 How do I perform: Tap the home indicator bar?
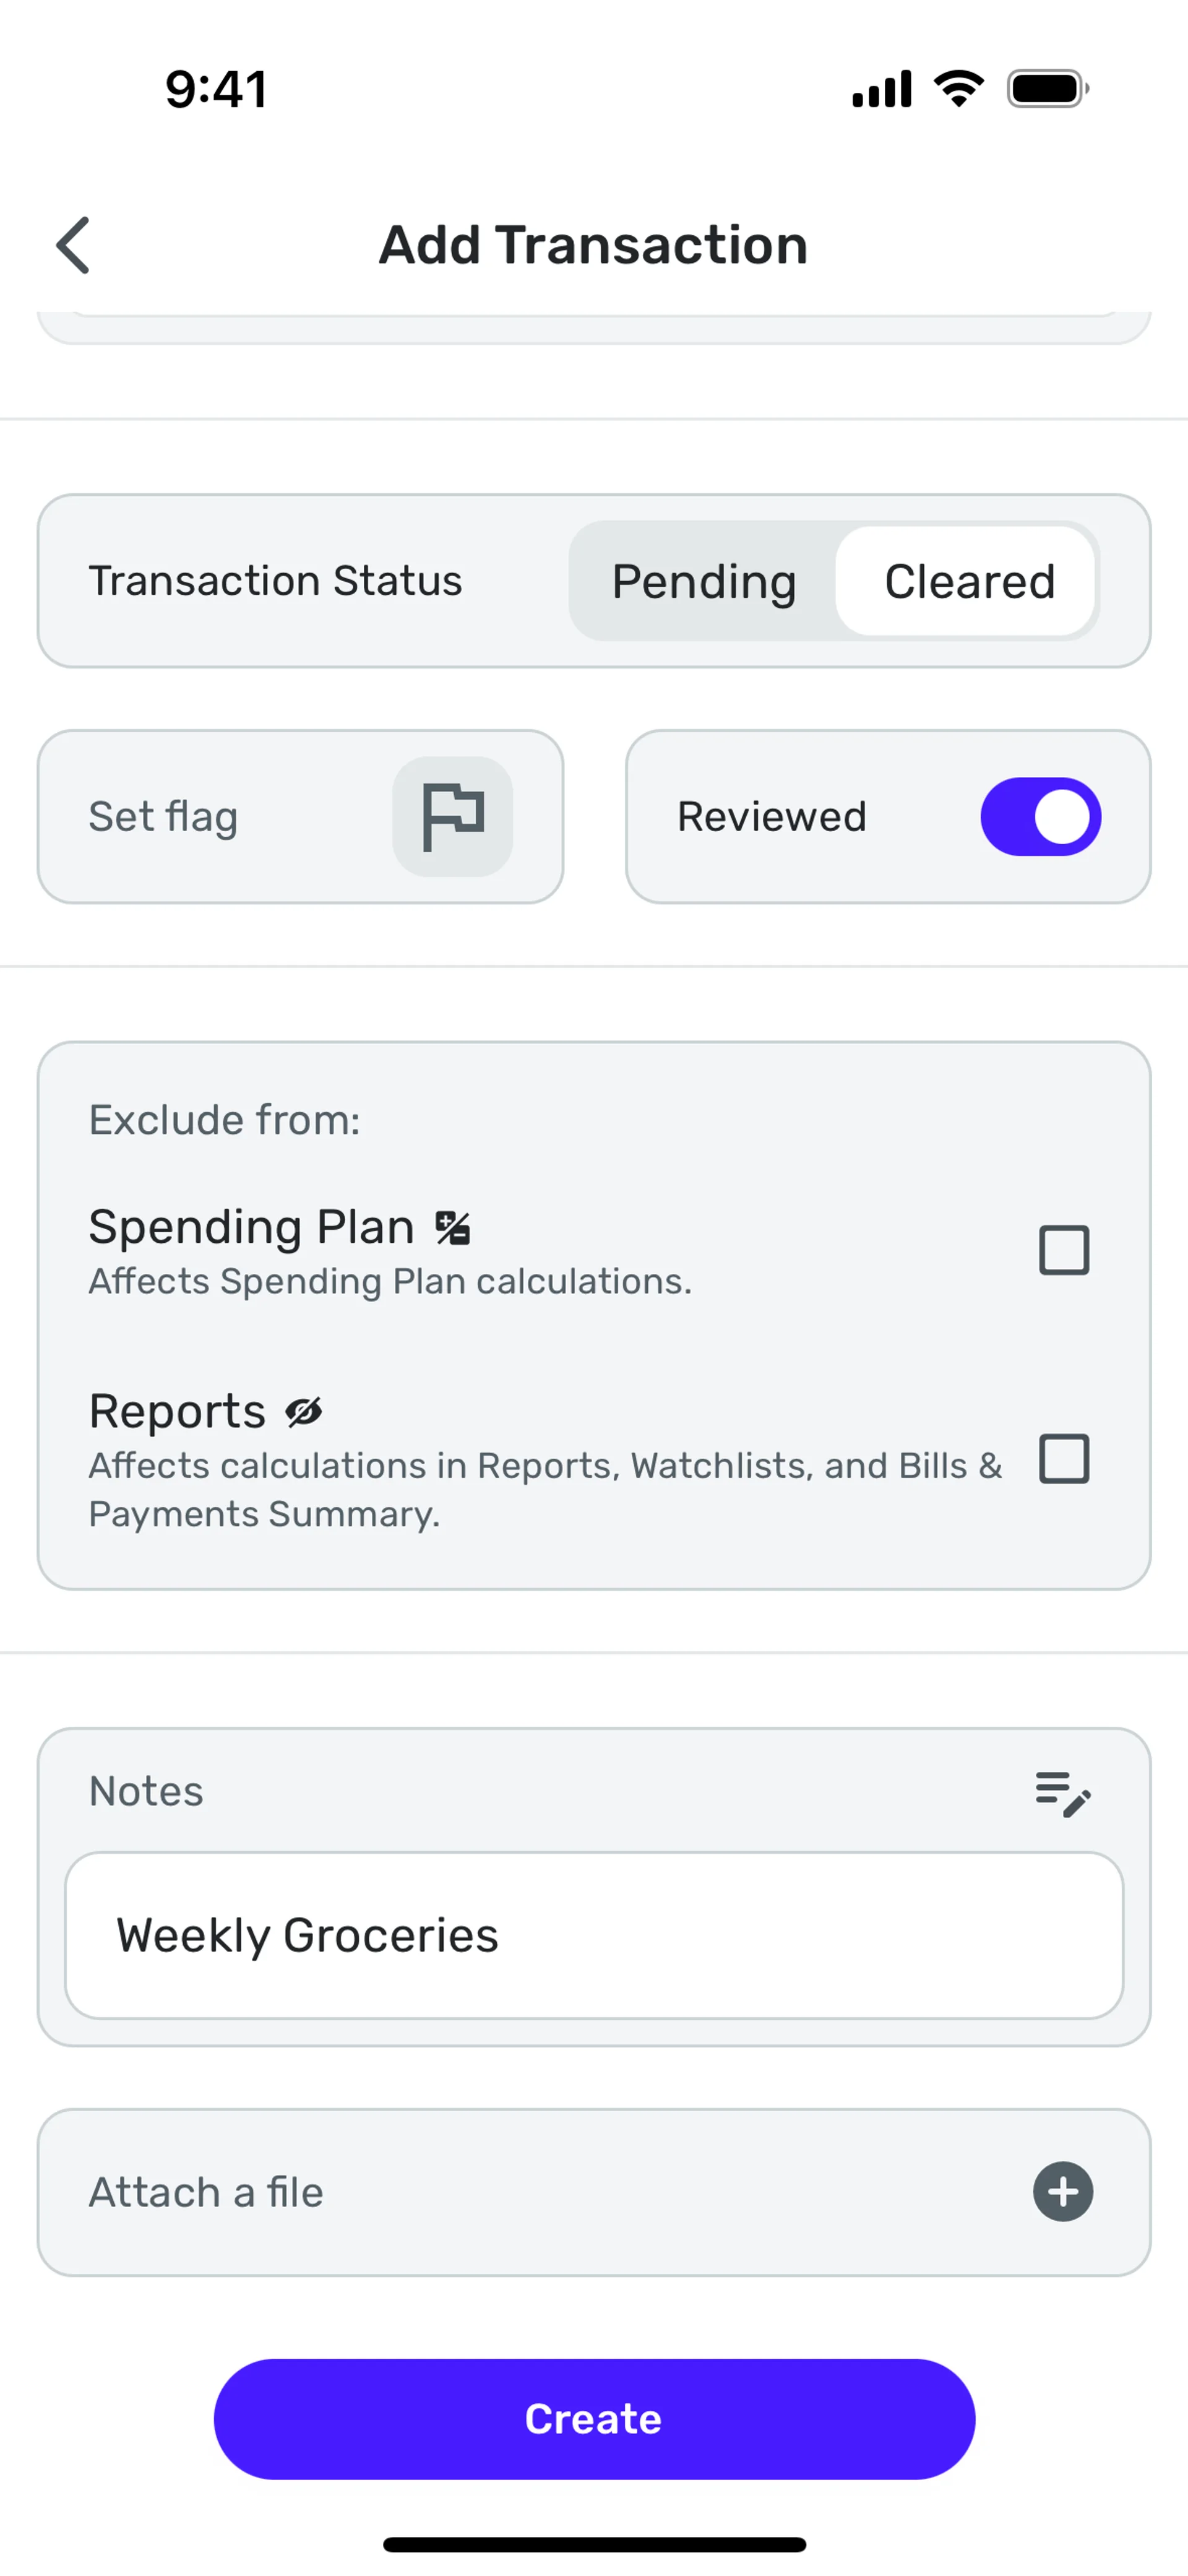pyautogui.click(x=594, y=2544)
